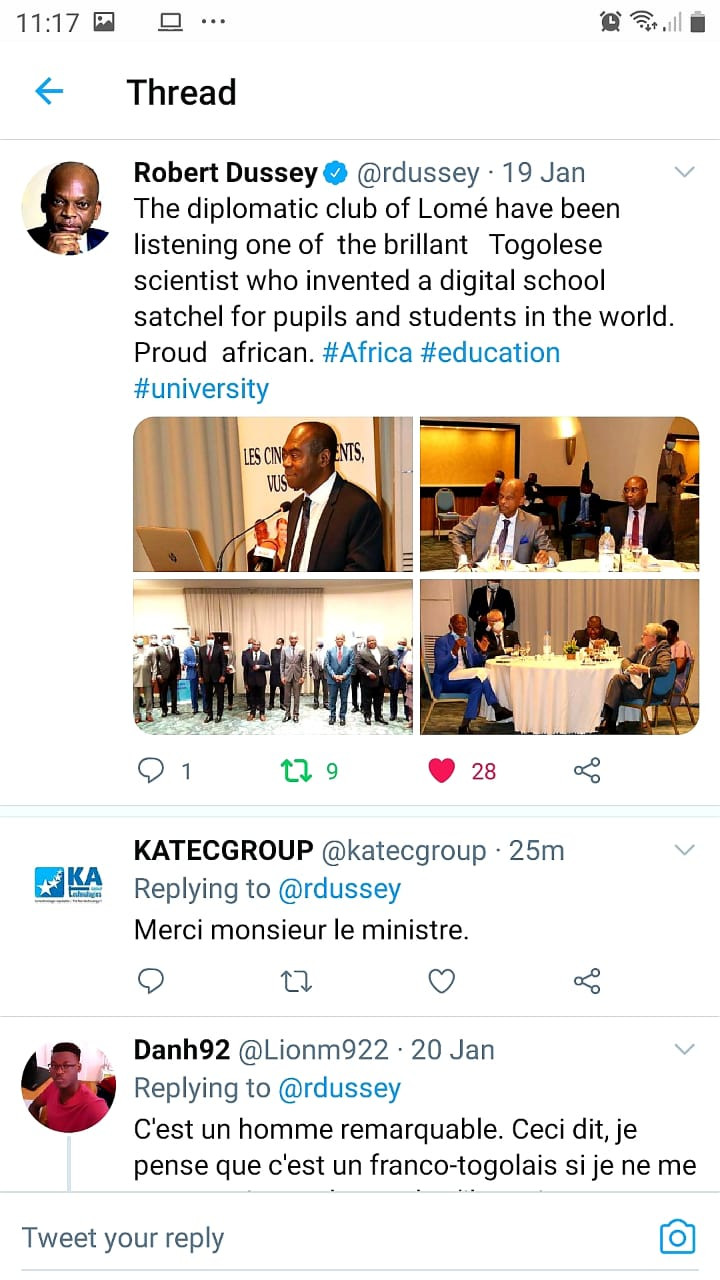Image resolution: width=720 pixels, height=1280 pixels.
Task: Open the #university hashtag
Action: pyautogui.click(x=201, y=389)
